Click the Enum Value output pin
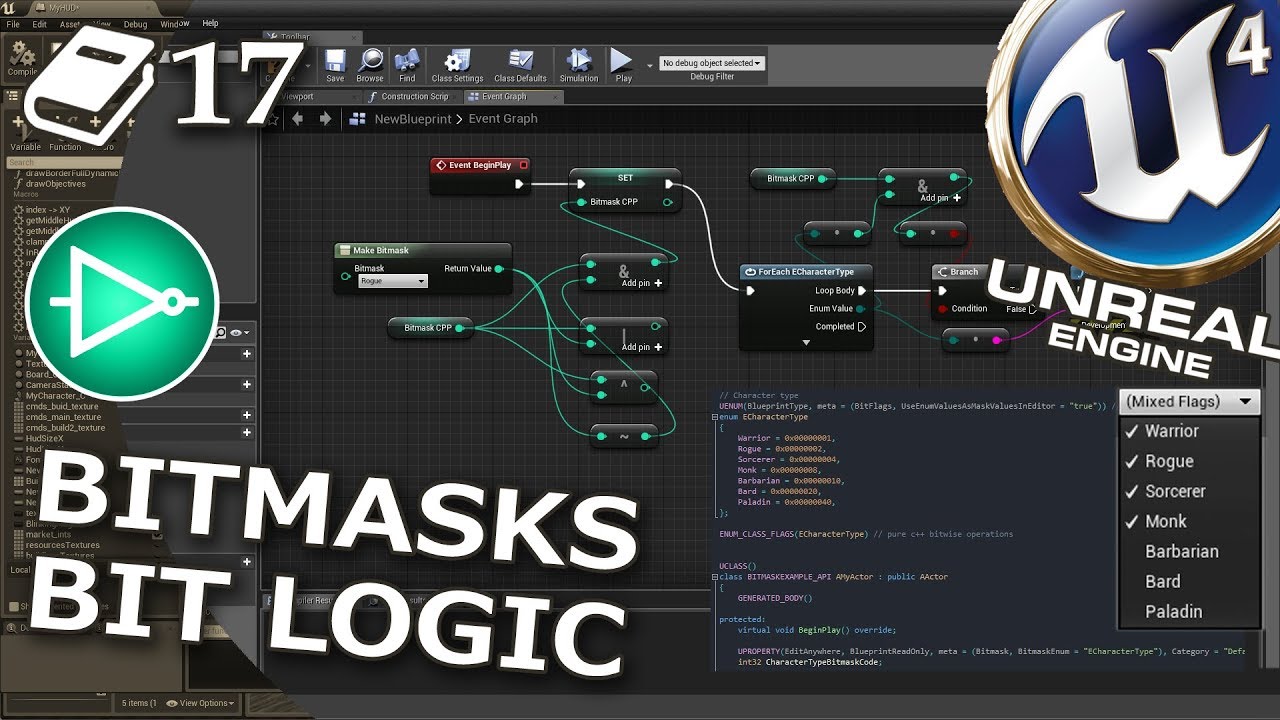The image size is (1280, 720). pyautogui.click(x=861, y=309)
